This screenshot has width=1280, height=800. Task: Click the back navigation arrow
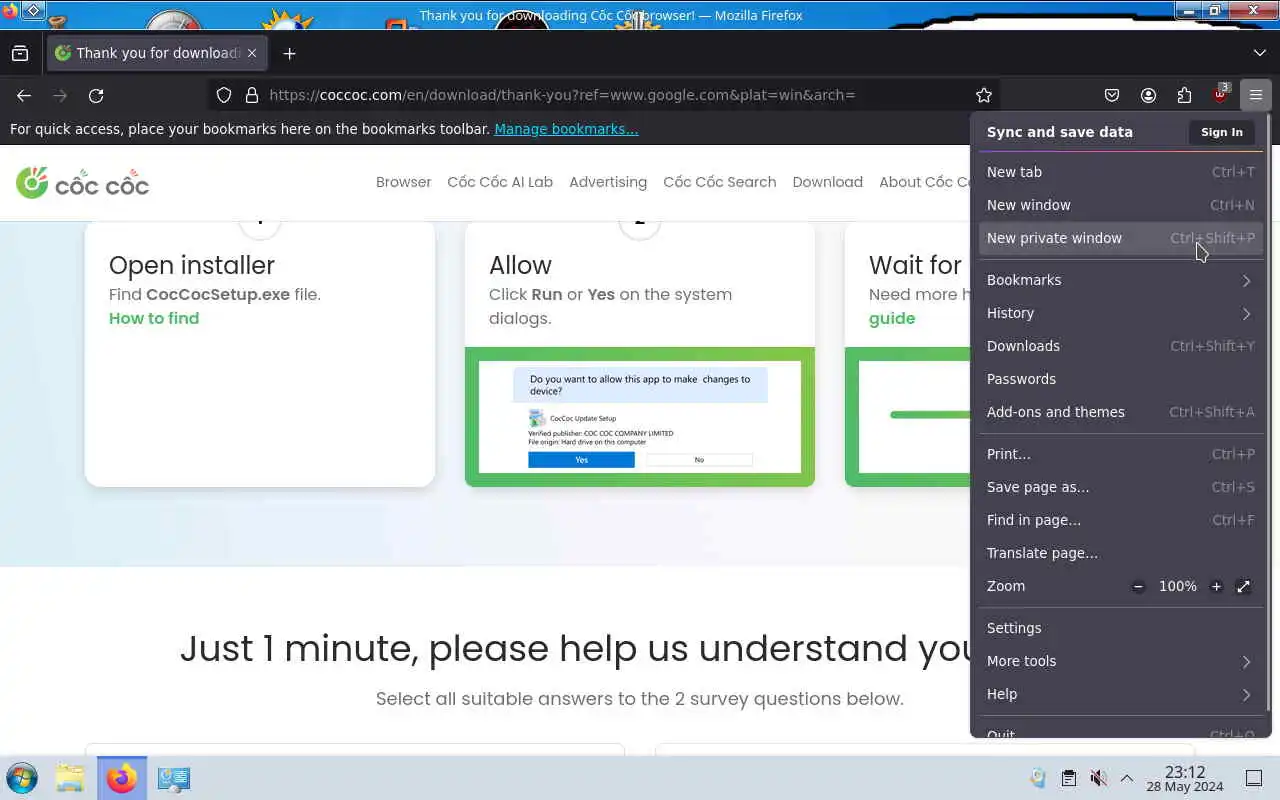click(x=24, y=95)
